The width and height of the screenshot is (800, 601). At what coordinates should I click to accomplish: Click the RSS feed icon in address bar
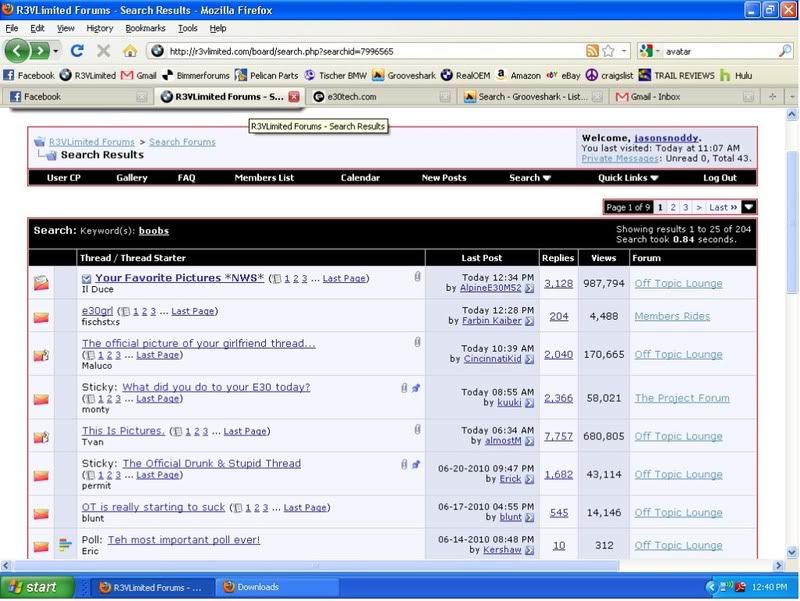(x=592, y=51)
